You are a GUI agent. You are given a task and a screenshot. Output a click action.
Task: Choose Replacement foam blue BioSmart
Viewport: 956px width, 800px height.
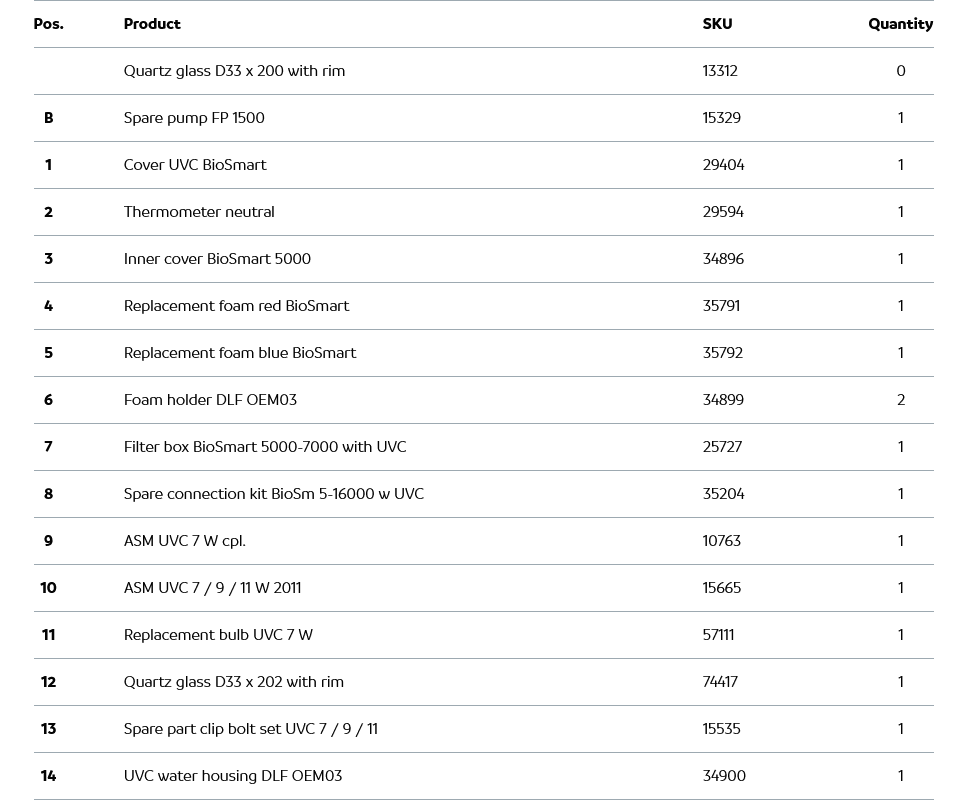240,353
